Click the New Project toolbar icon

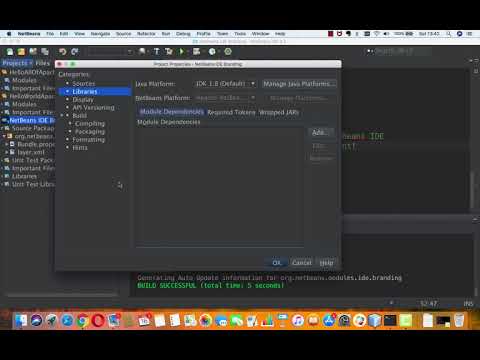tap(21, 52)
